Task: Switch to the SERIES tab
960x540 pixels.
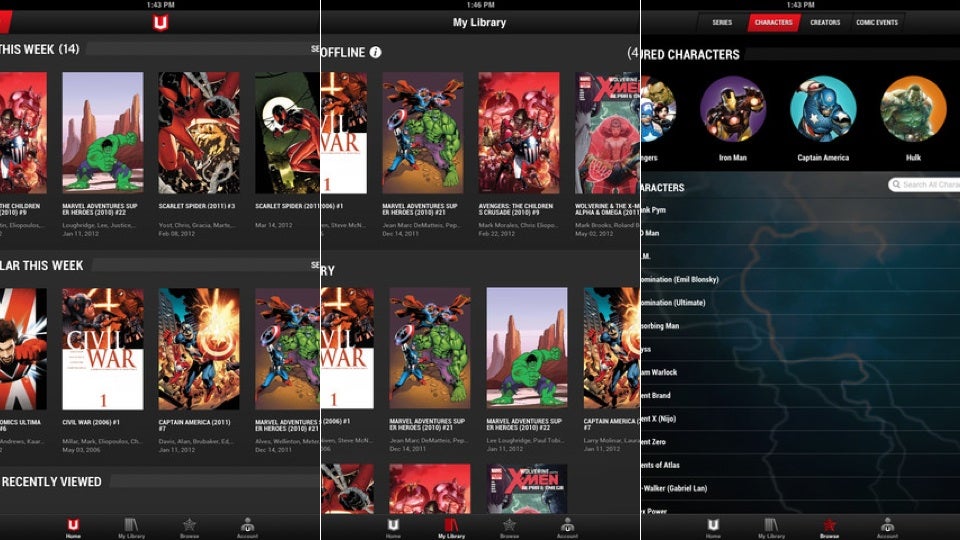Action: point(722,23)
